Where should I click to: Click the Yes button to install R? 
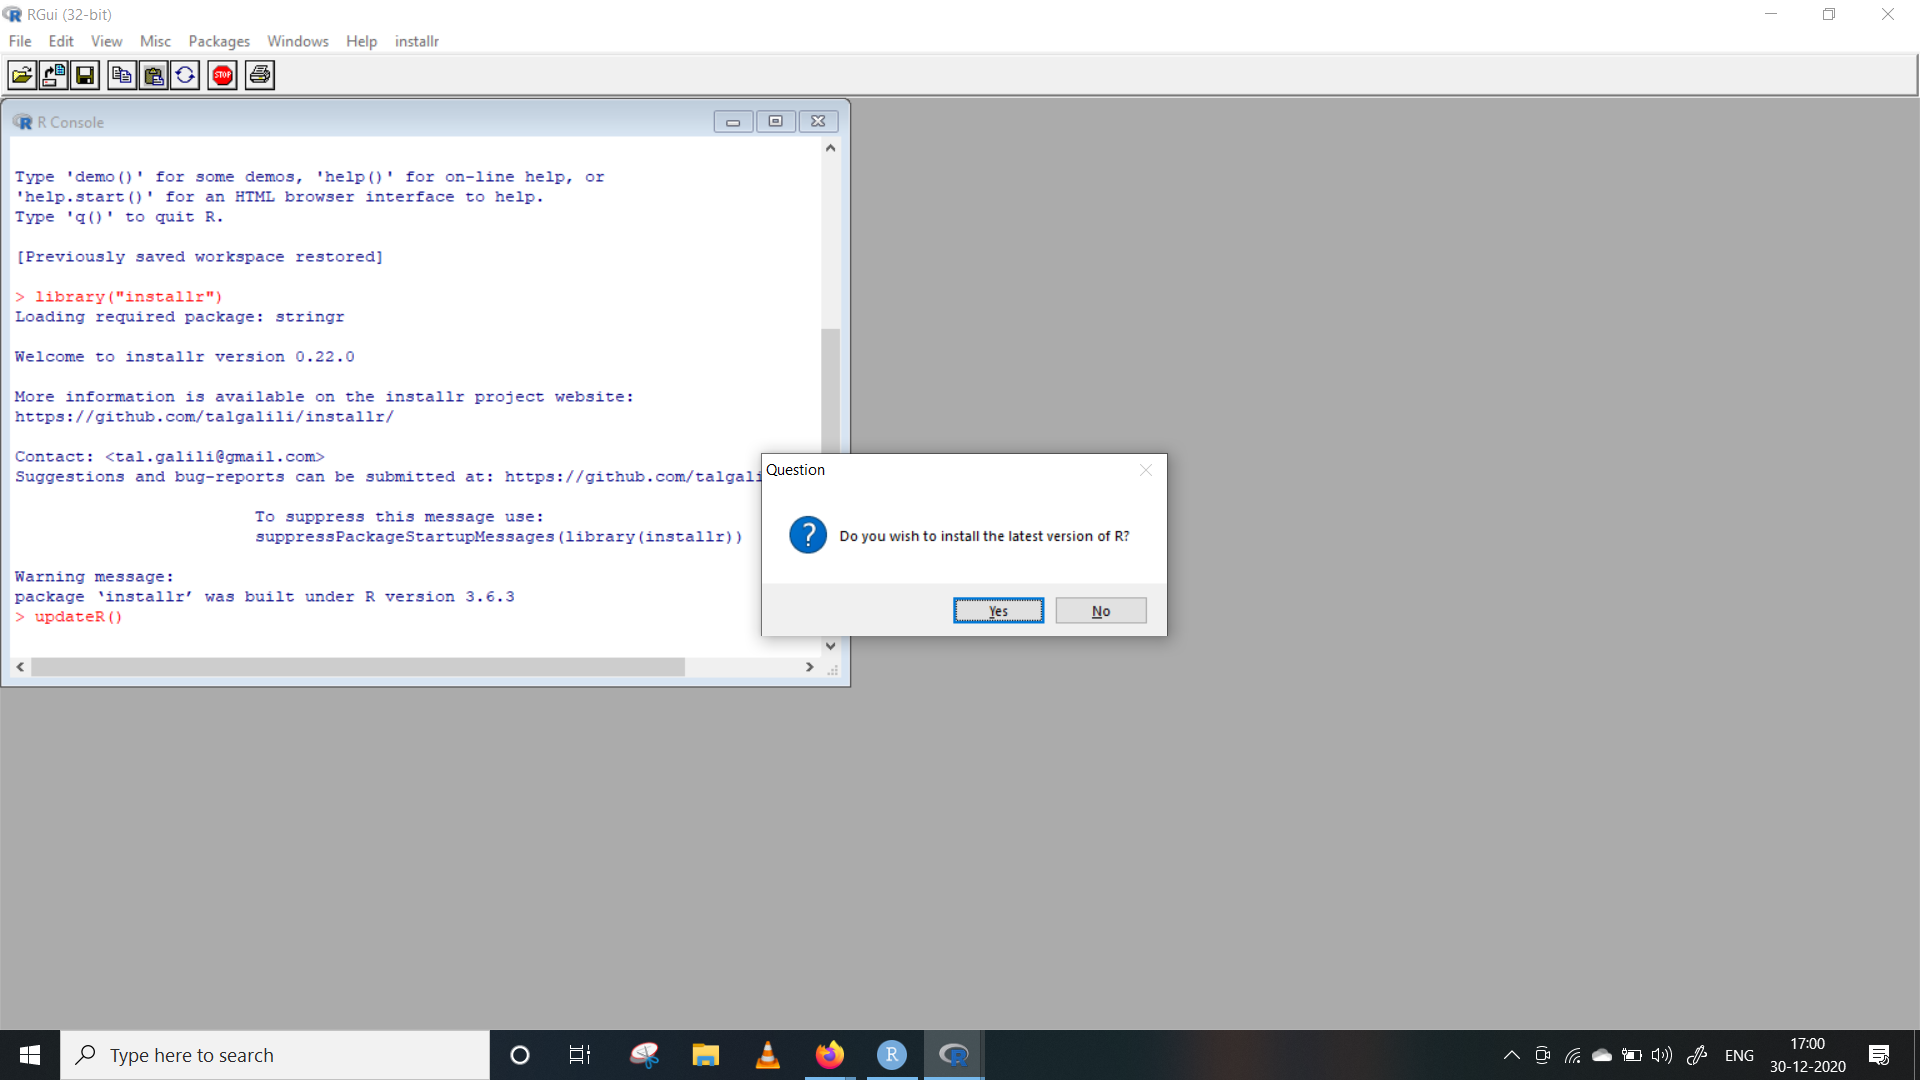997,609
